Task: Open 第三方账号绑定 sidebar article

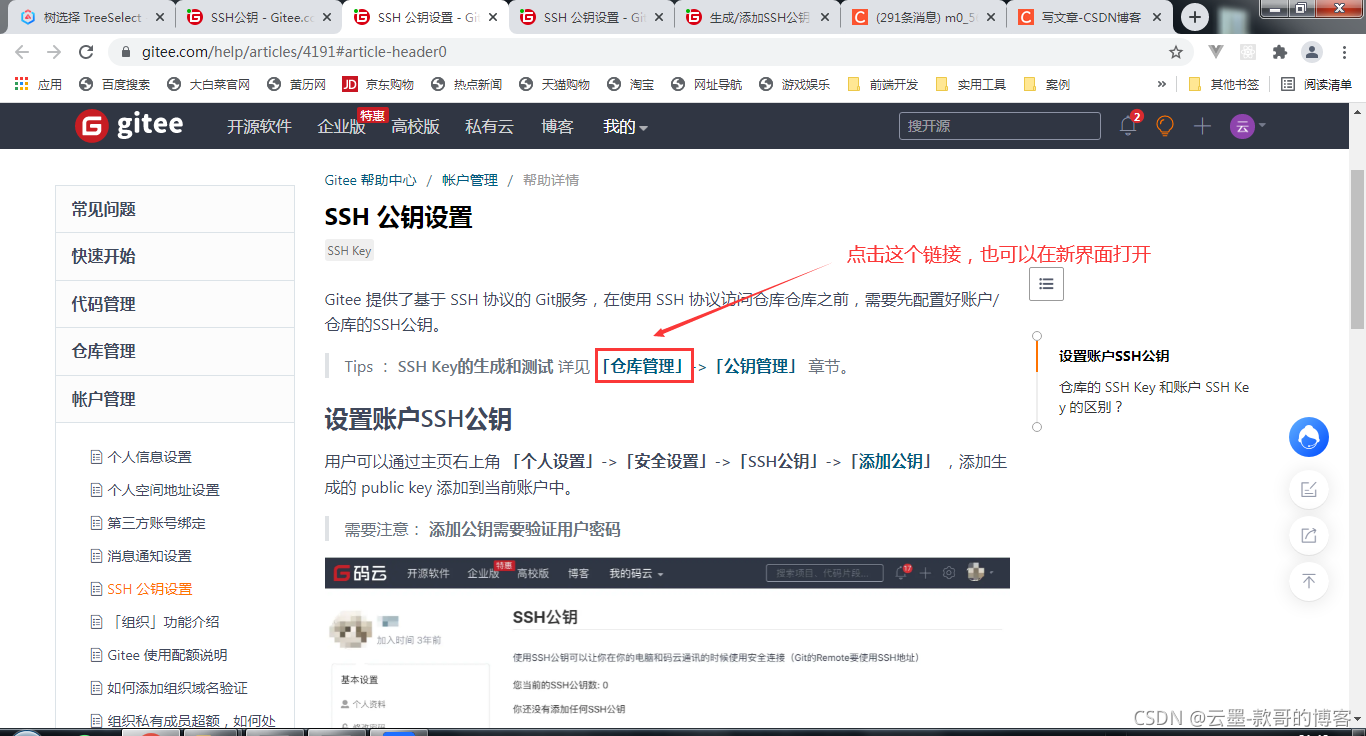Action: [156, 523]
